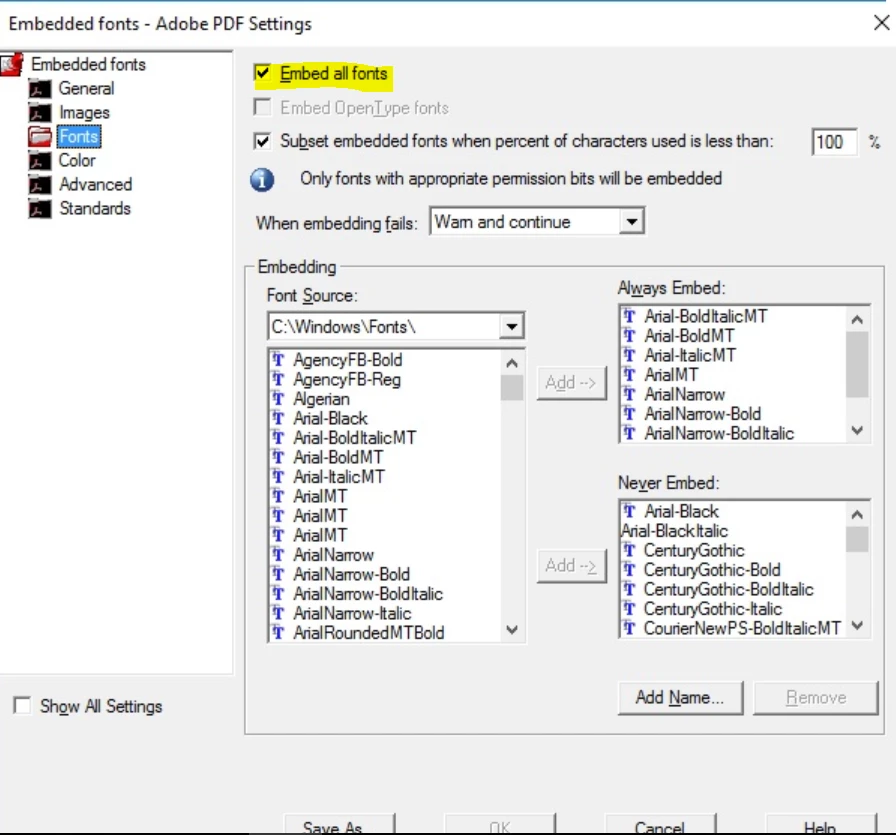896x835 pixels.
Task: Click font icon beside CourierNewPS-BoldItalicMT
Action: pos(629,628)
